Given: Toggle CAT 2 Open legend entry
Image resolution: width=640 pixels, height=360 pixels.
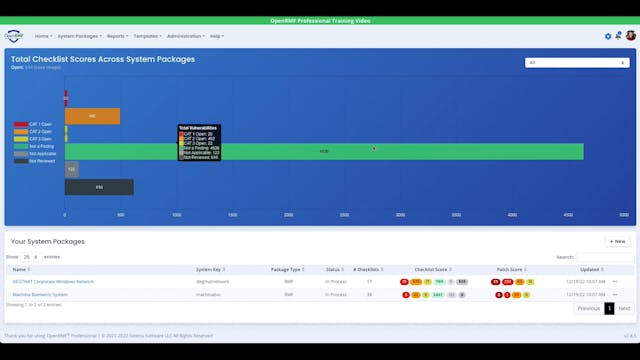Looking at the screenshot, I should (x=33, y=131).
